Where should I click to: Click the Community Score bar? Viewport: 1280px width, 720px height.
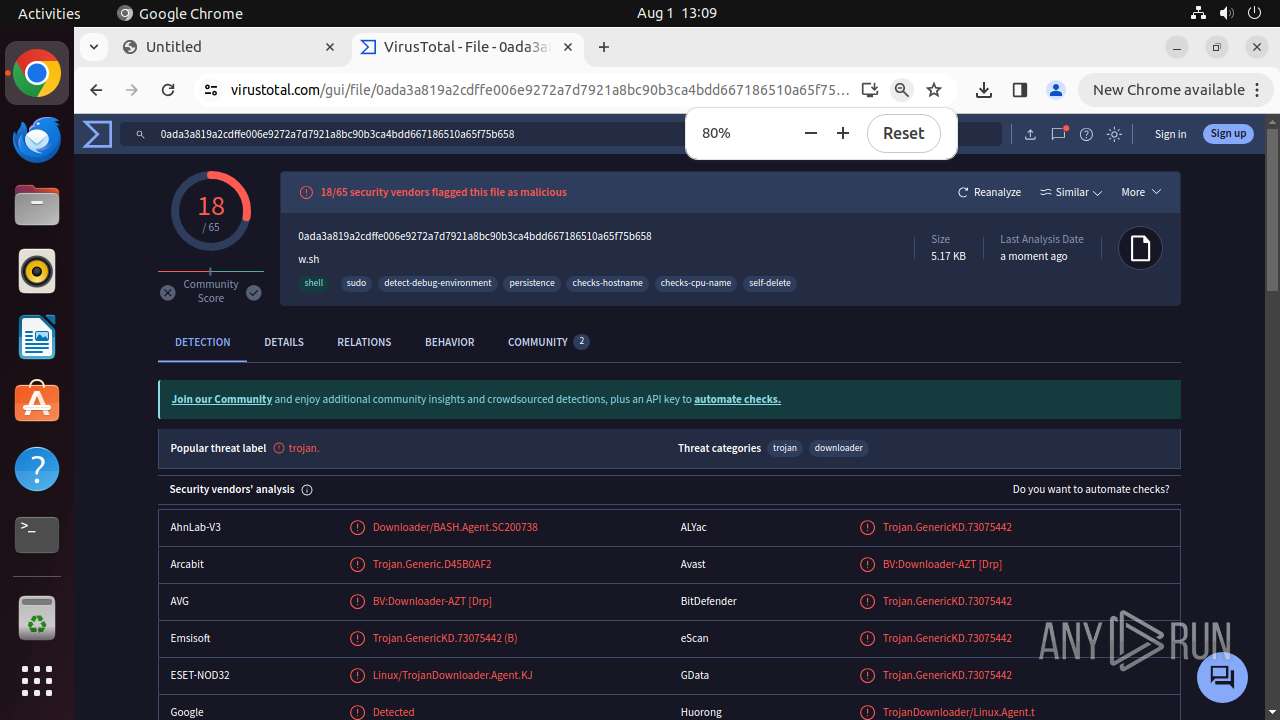click(x=211, y=271)
